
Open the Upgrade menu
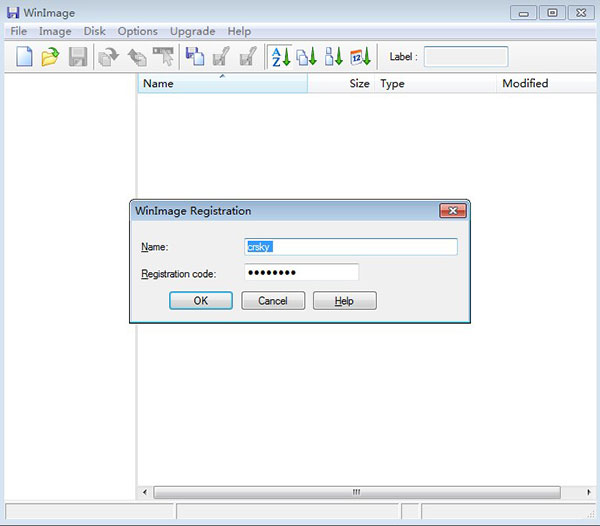click(192, 31)
